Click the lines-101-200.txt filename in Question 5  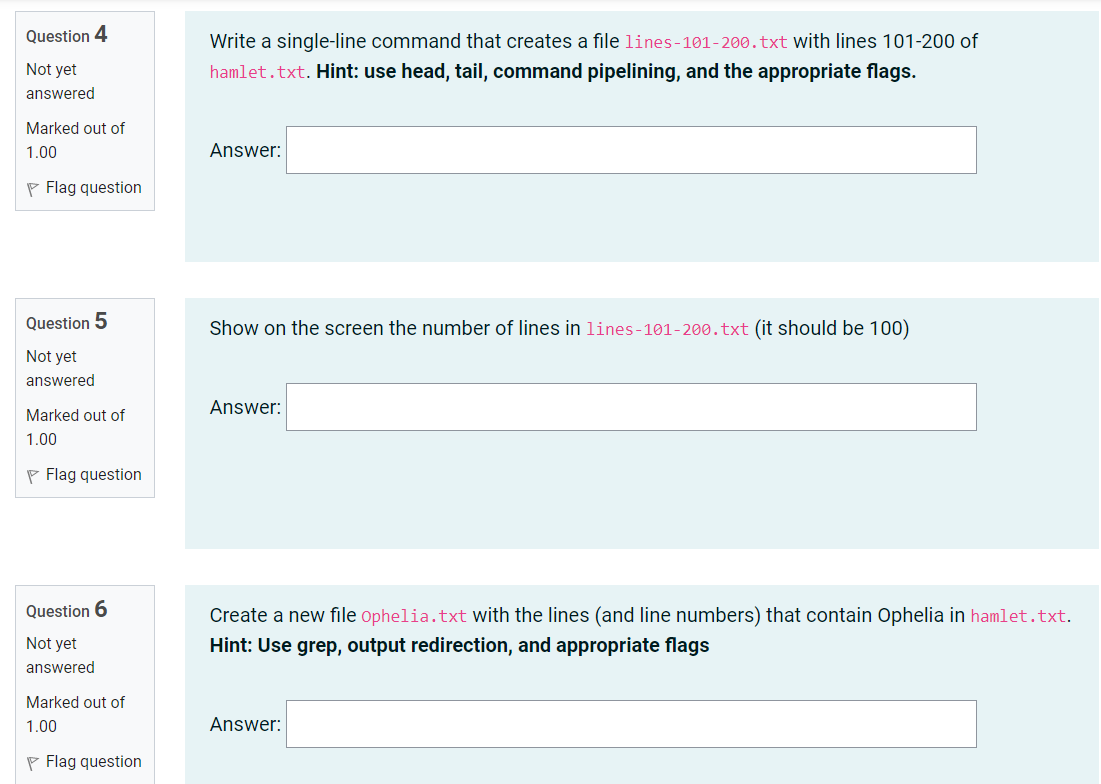pyautogui.click(x=667, y=328)
